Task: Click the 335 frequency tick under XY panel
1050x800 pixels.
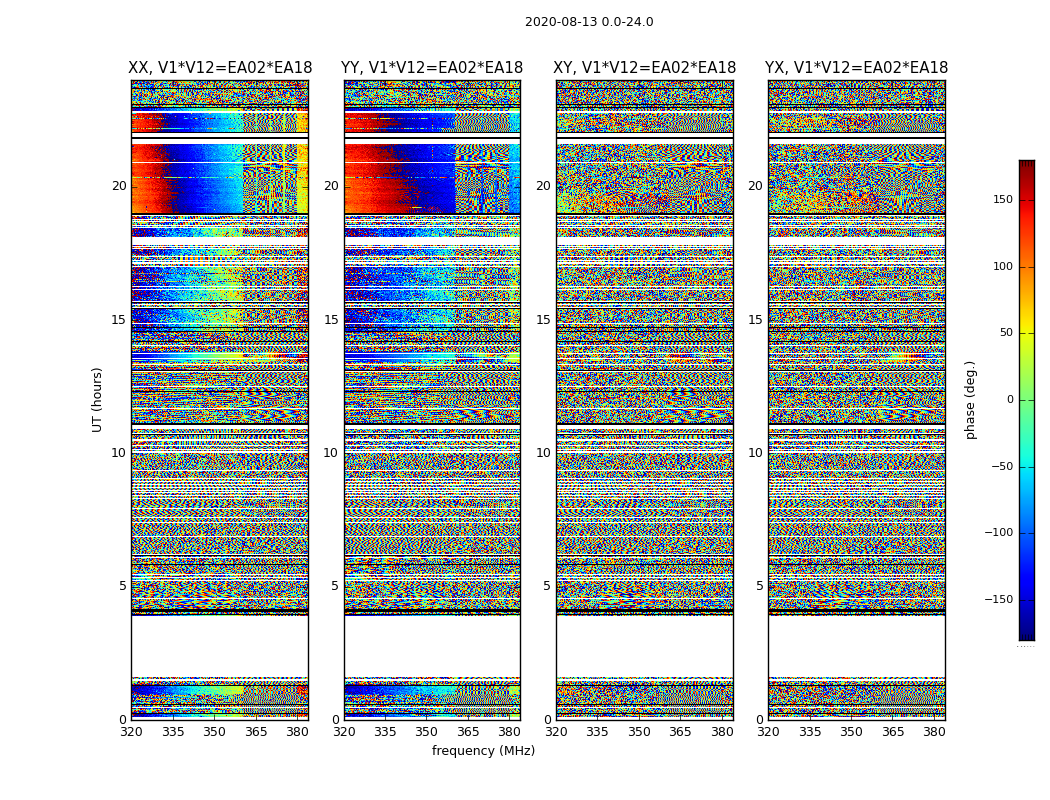Action: [597, 732]
